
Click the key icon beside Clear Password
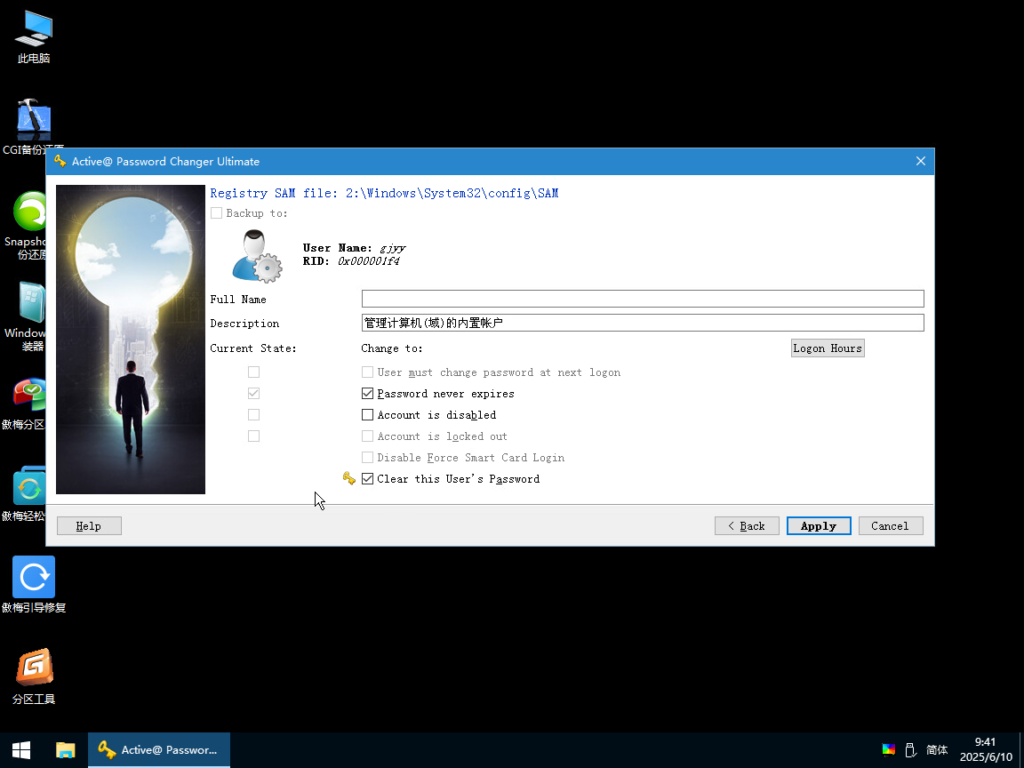point(349,479)
